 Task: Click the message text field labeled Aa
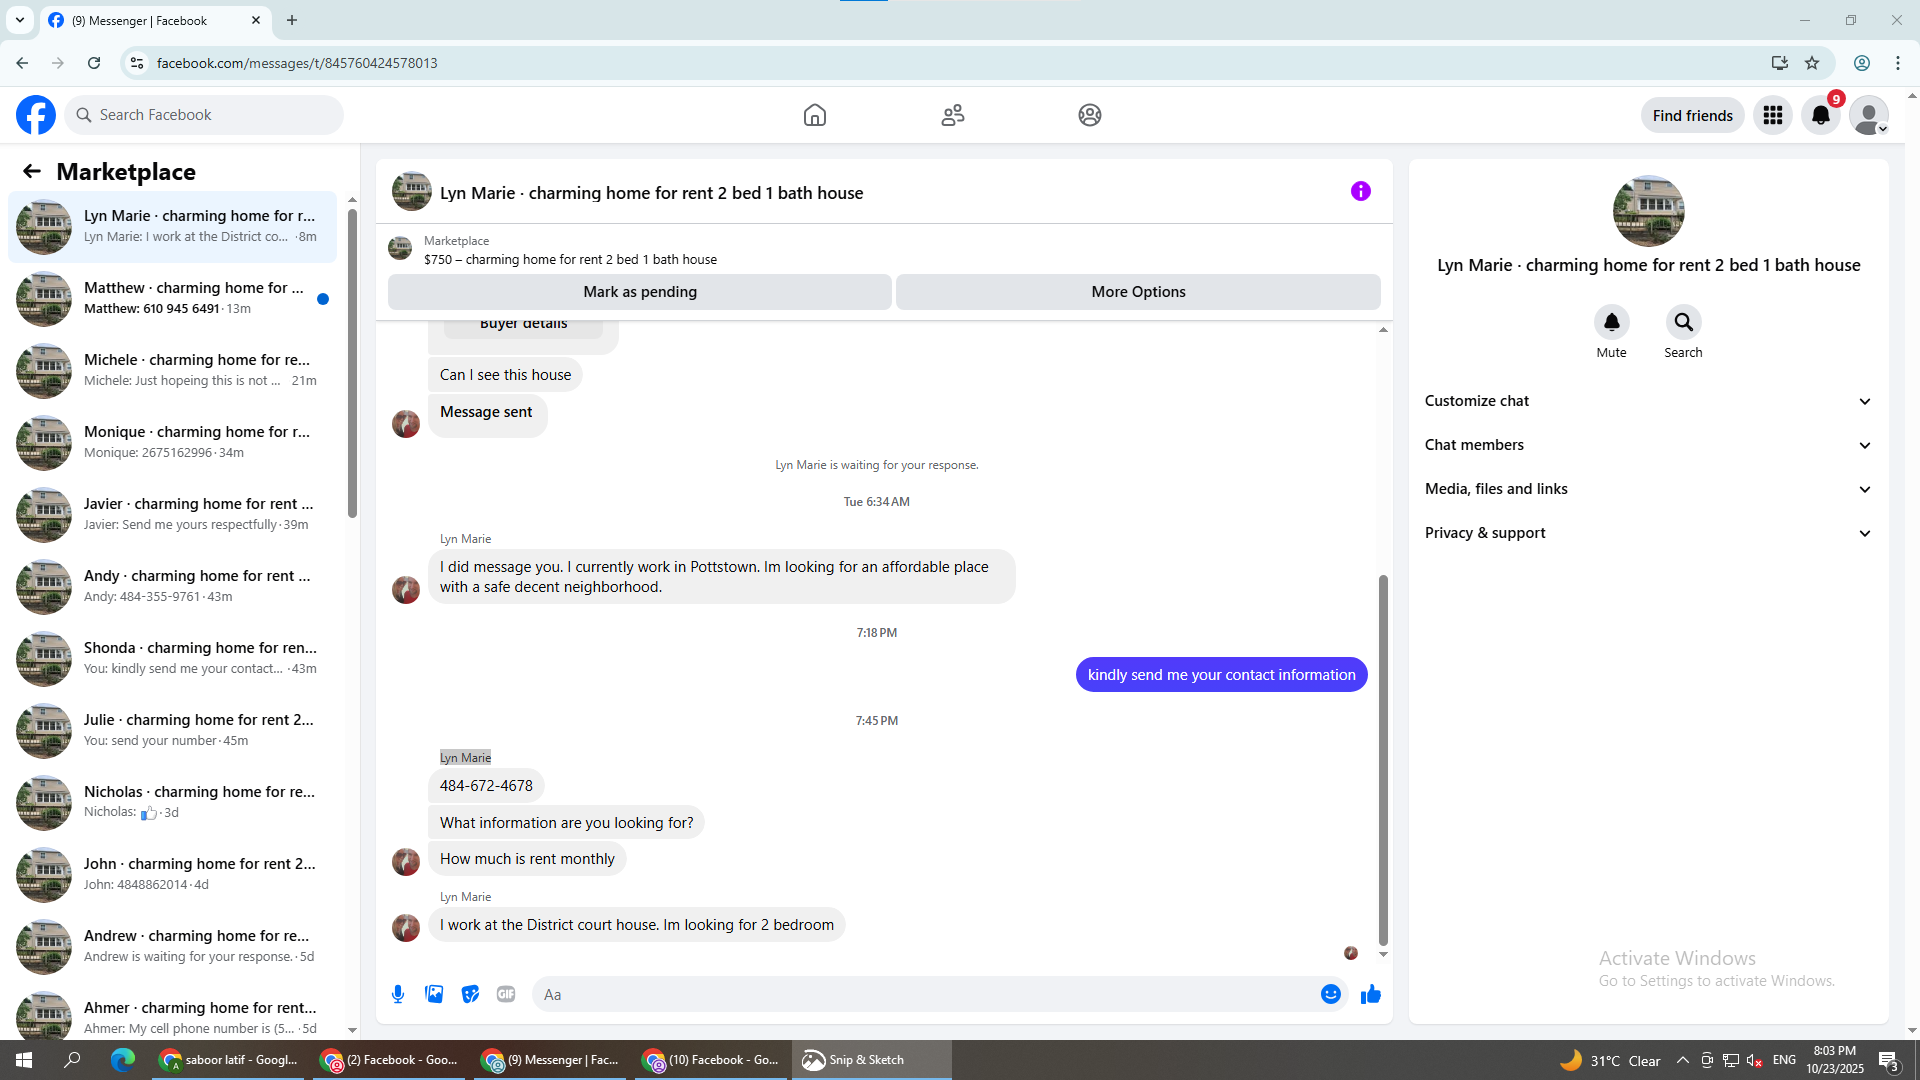click(x=920, y=994)
